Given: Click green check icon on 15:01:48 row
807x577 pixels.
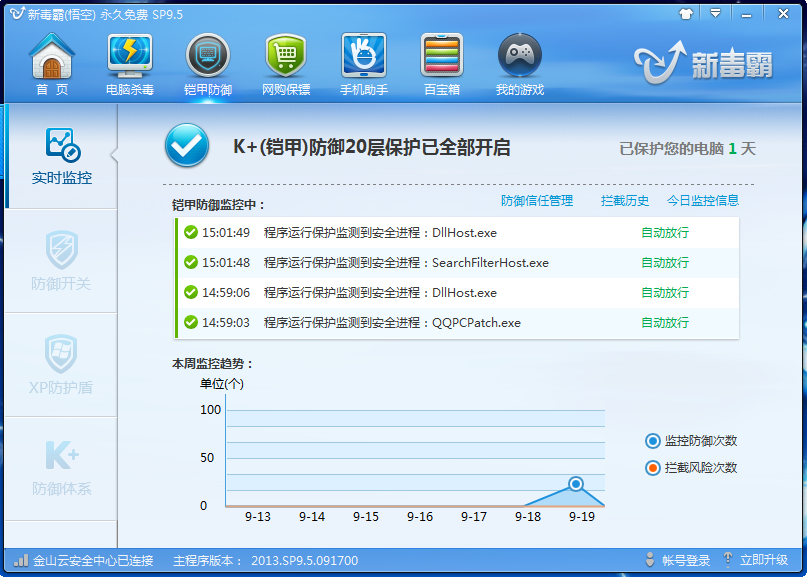Looking at the screenshot, I should pyautogui.click(x=191, y=263).
